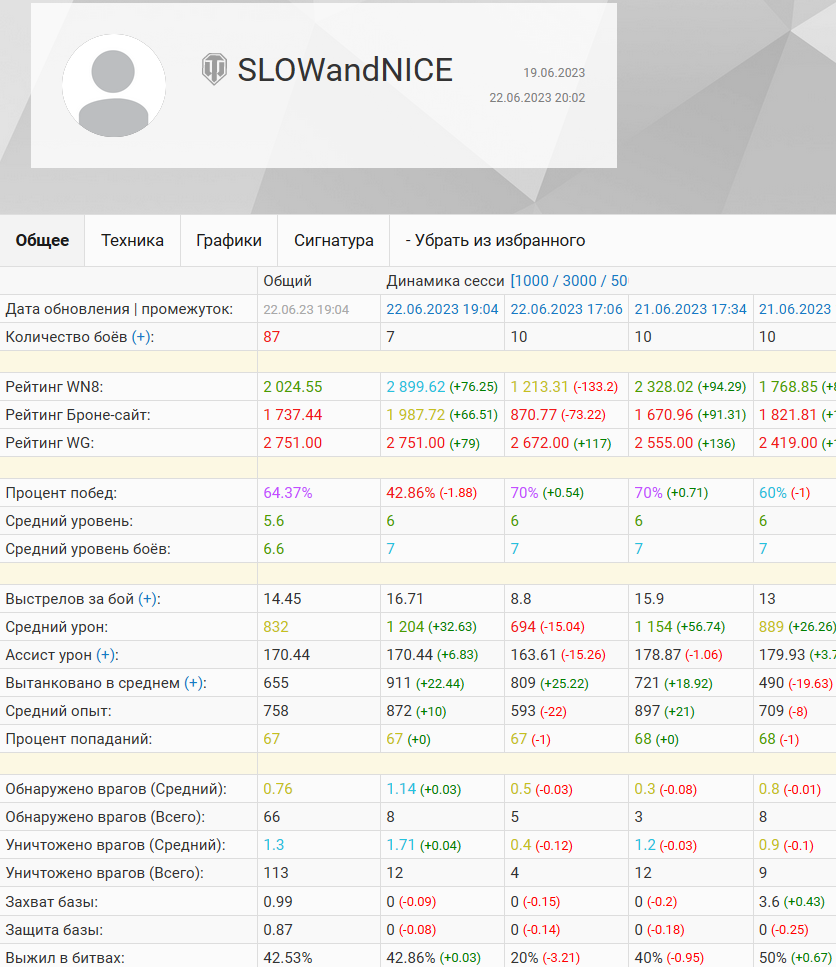Select the Сигнатура tab

(x=334, y=241)
